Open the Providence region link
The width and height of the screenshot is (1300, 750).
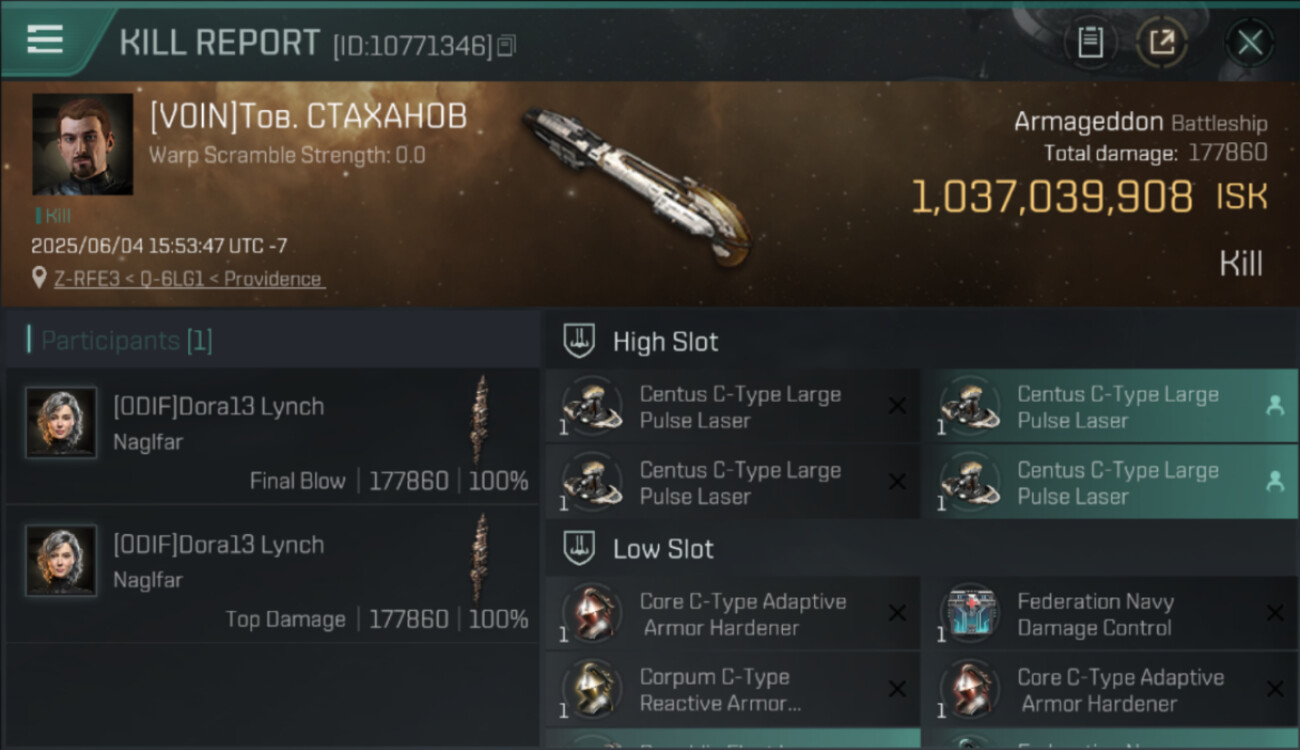click(273, 279)
